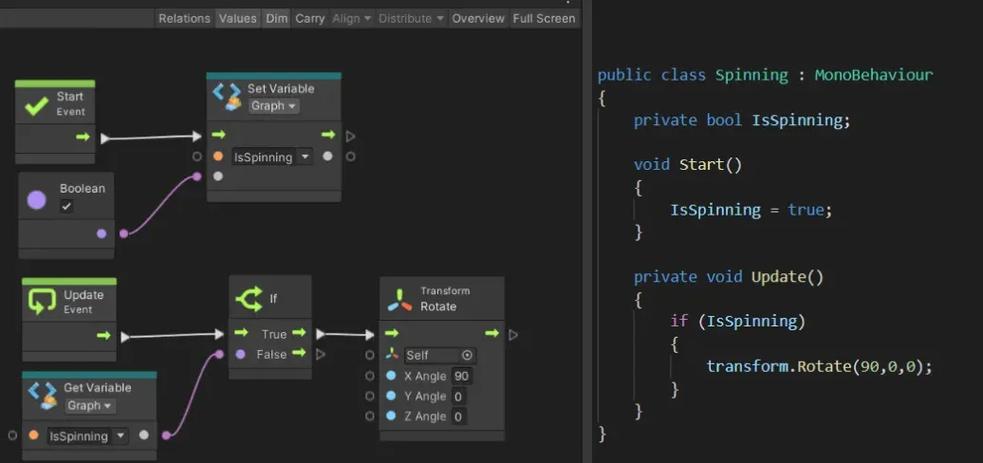Screen dimensions: 983x463
Task: Toggle the Dim toolbar button
Action: (x=276, y=18)
